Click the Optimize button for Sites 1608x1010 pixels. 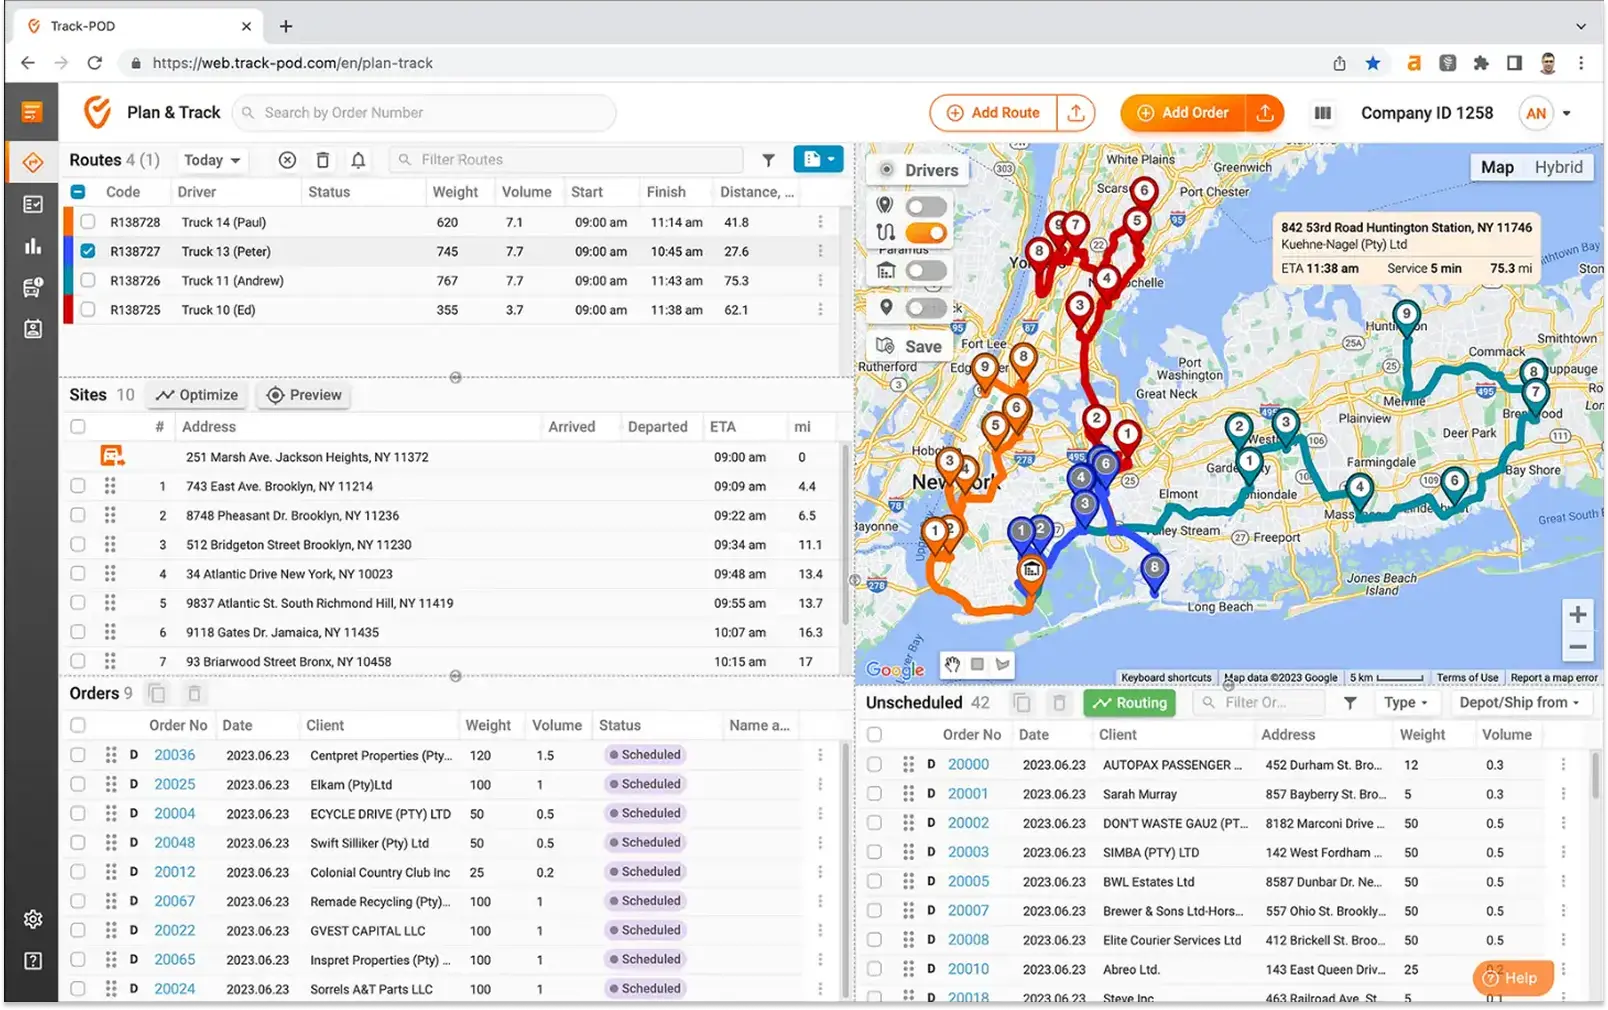click(196, 395)
